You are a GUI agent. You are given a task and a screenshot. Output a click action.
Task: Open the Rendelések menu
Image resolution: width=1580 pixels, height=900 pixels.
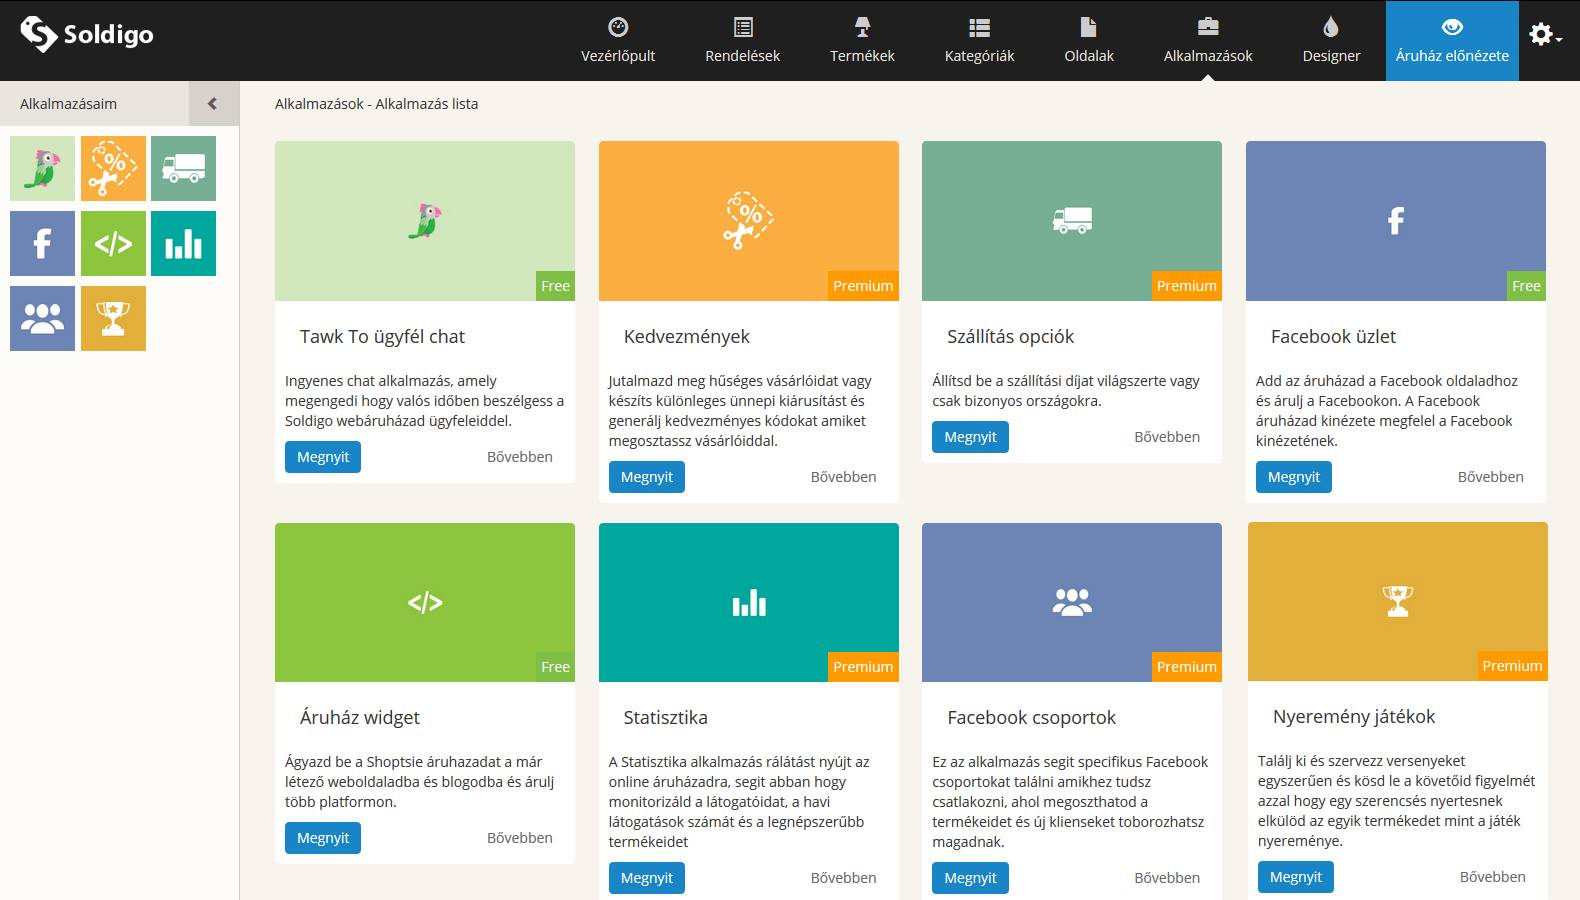point(742,41)
